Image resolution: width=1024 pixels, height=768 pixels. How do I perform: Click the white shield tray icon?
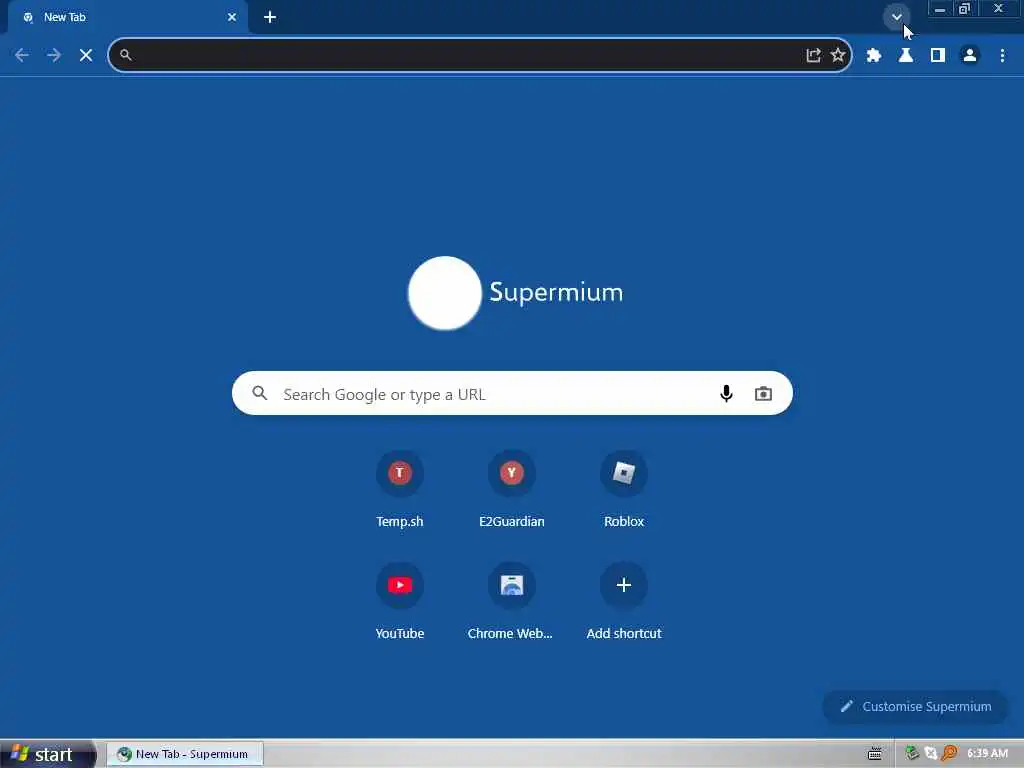pyautogui.click(x=931, y=754)
